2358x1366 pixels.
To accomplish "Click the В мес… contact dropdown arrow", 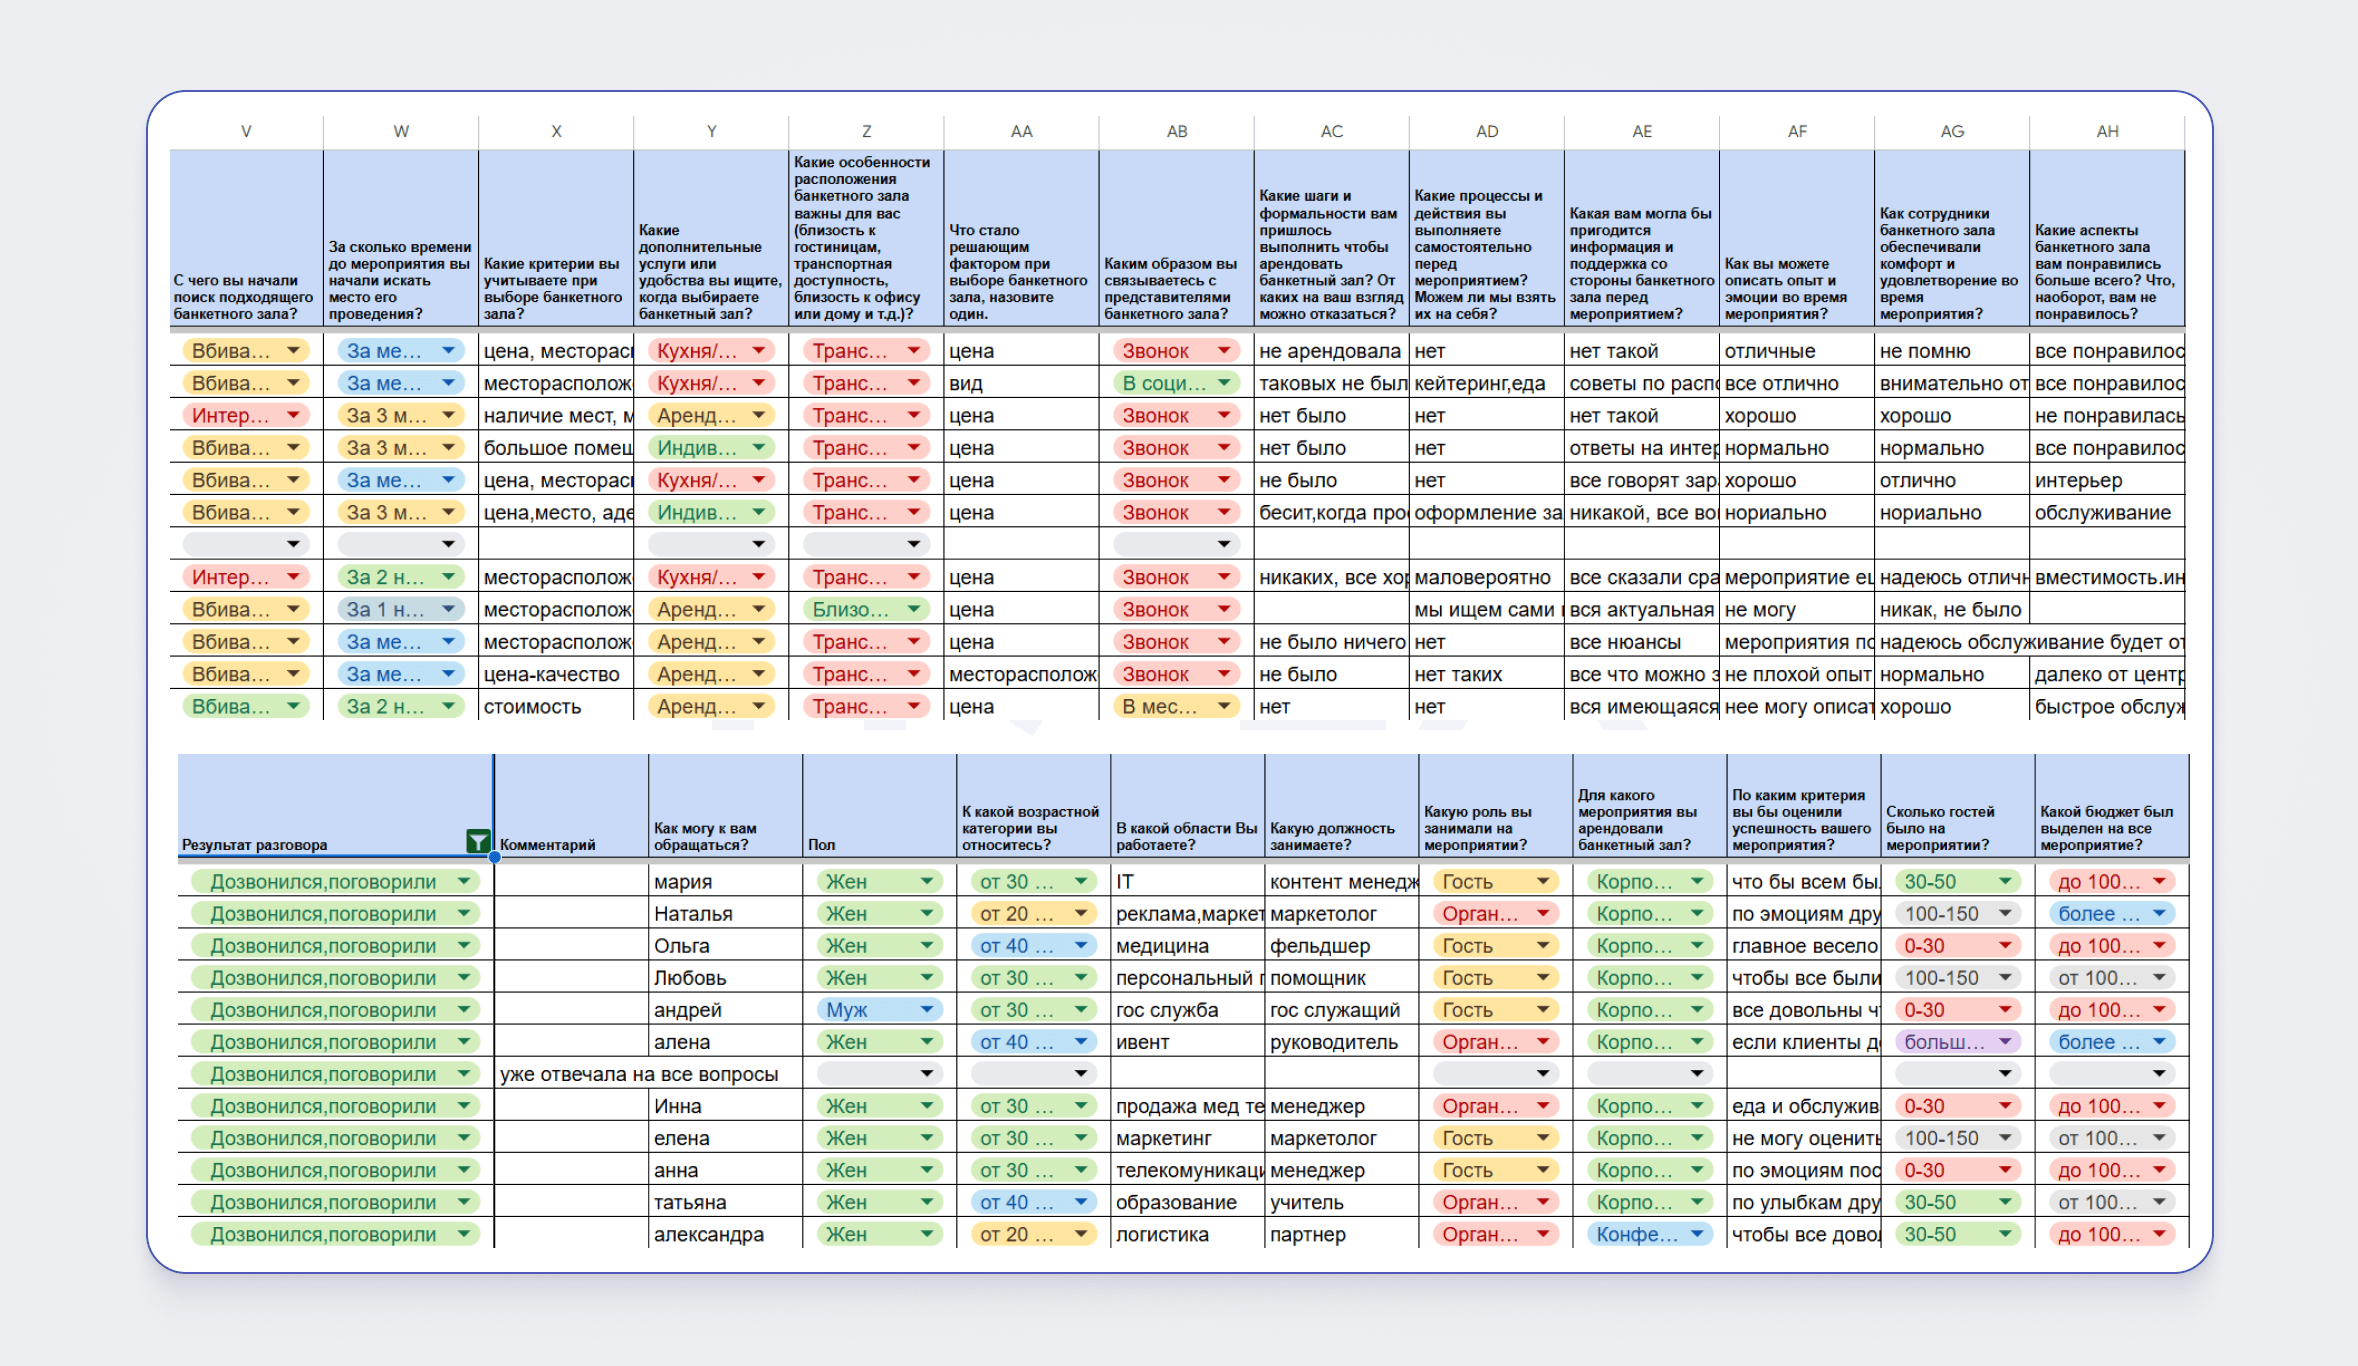I will coord(1224,706).
